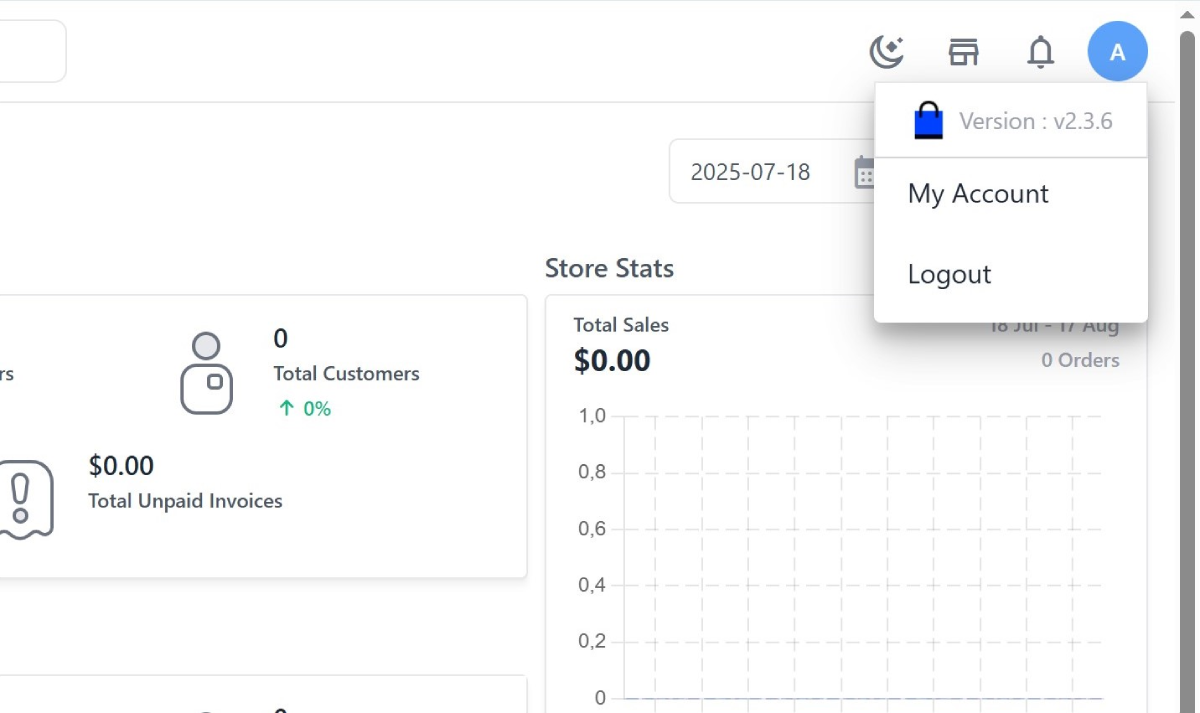Click the Total Customers label
Viewport: 1200px width, 713px height.
click(346, 374)
